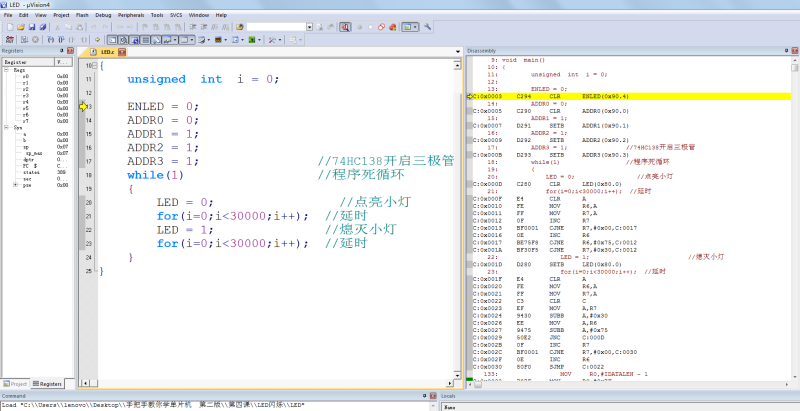800x411 pixels.
Task: Click the Show Next Statement arrow icon
Action: pyautogui.click(x=98, y=40)
